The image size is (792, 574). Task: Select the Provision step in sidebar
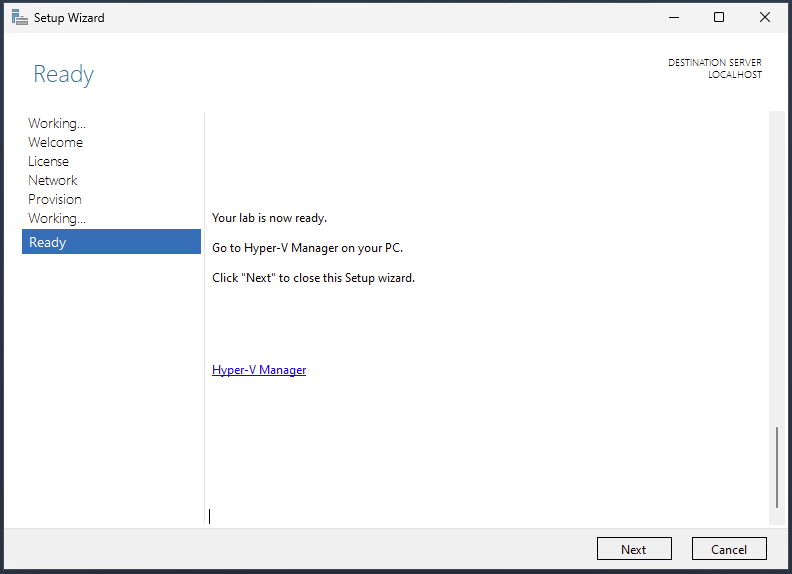click(x=55, y=200)
